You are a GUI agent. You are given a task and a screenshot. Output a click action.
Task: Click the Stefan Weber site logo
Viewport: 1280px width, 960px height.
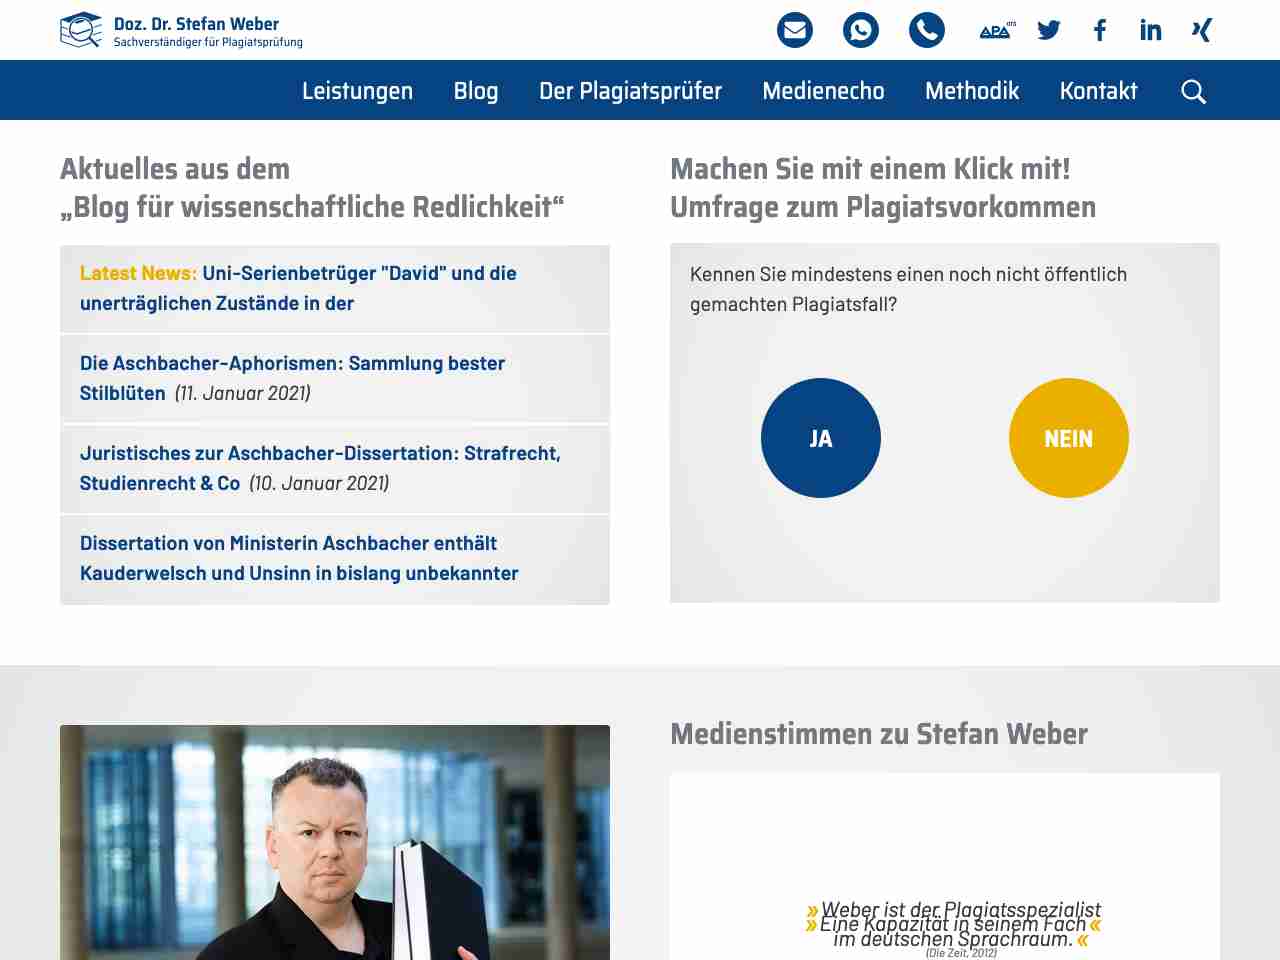pyautogui.click(x=181, y=30)
